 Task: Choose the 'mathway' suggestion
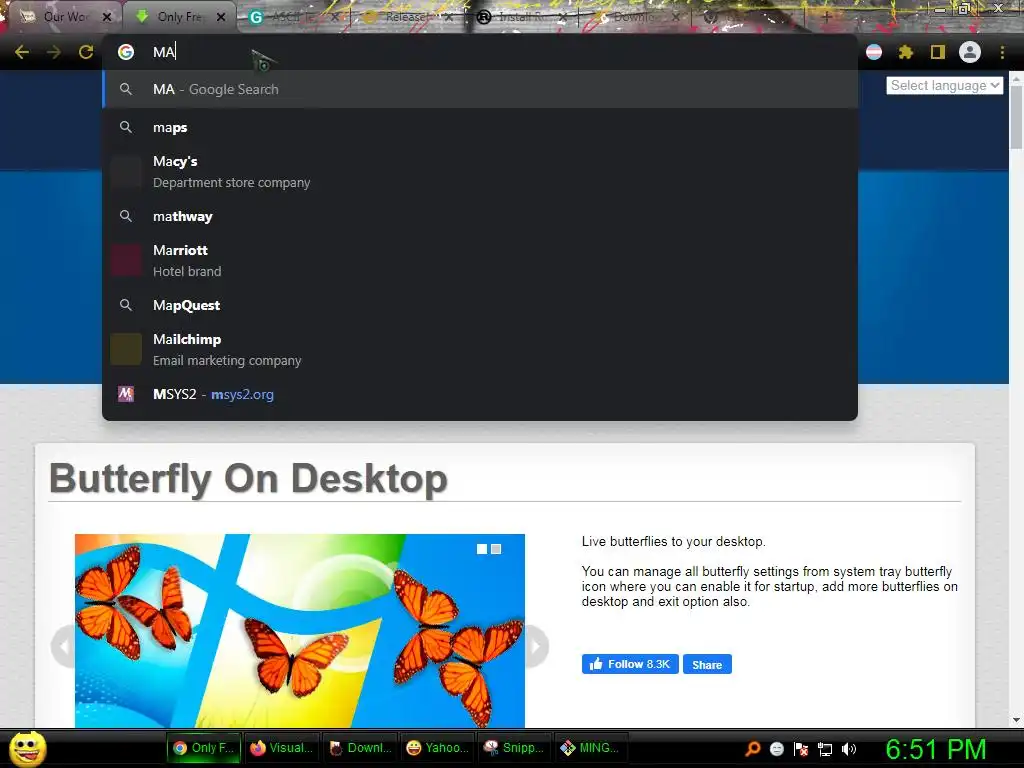click(480, 216)
